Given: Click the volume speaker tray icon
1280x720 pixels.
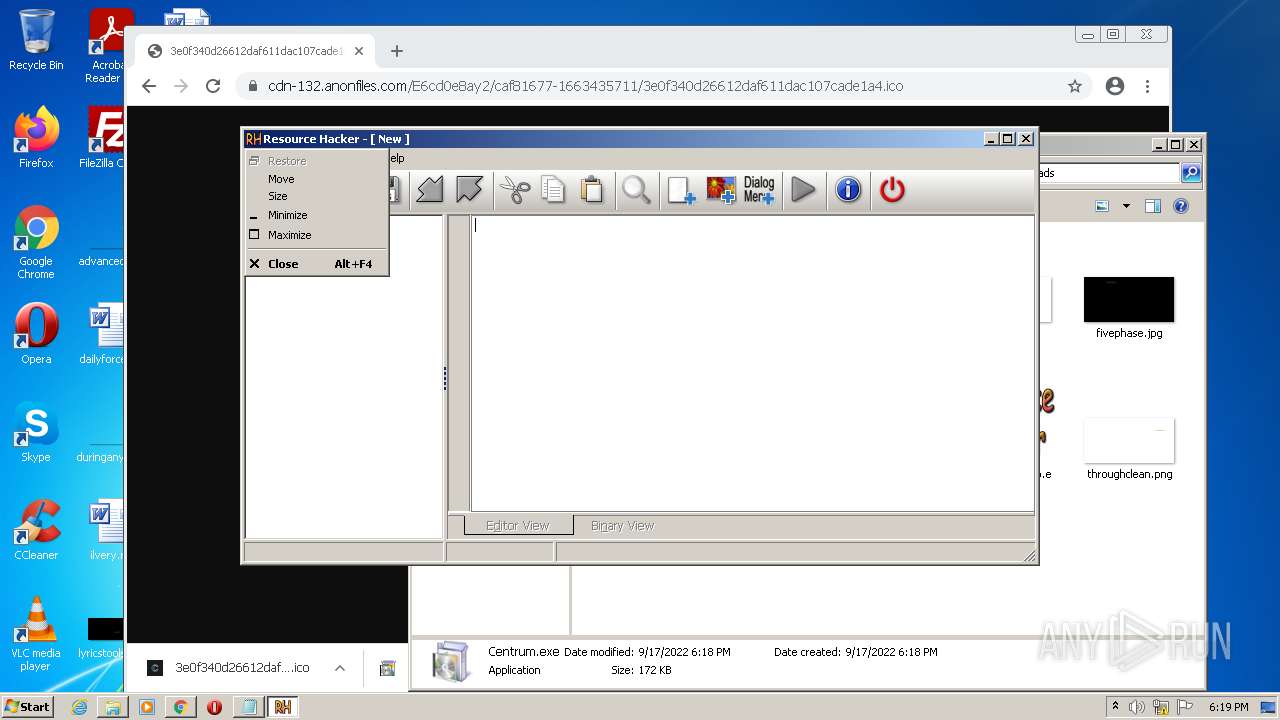Looking at the screenshot, I should click(1137, 707).
